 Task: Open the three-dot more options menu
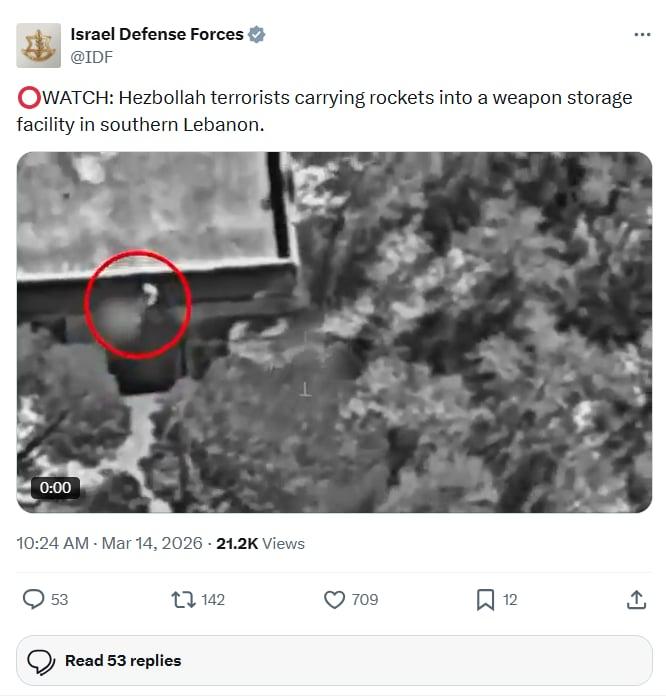point(642,35)
